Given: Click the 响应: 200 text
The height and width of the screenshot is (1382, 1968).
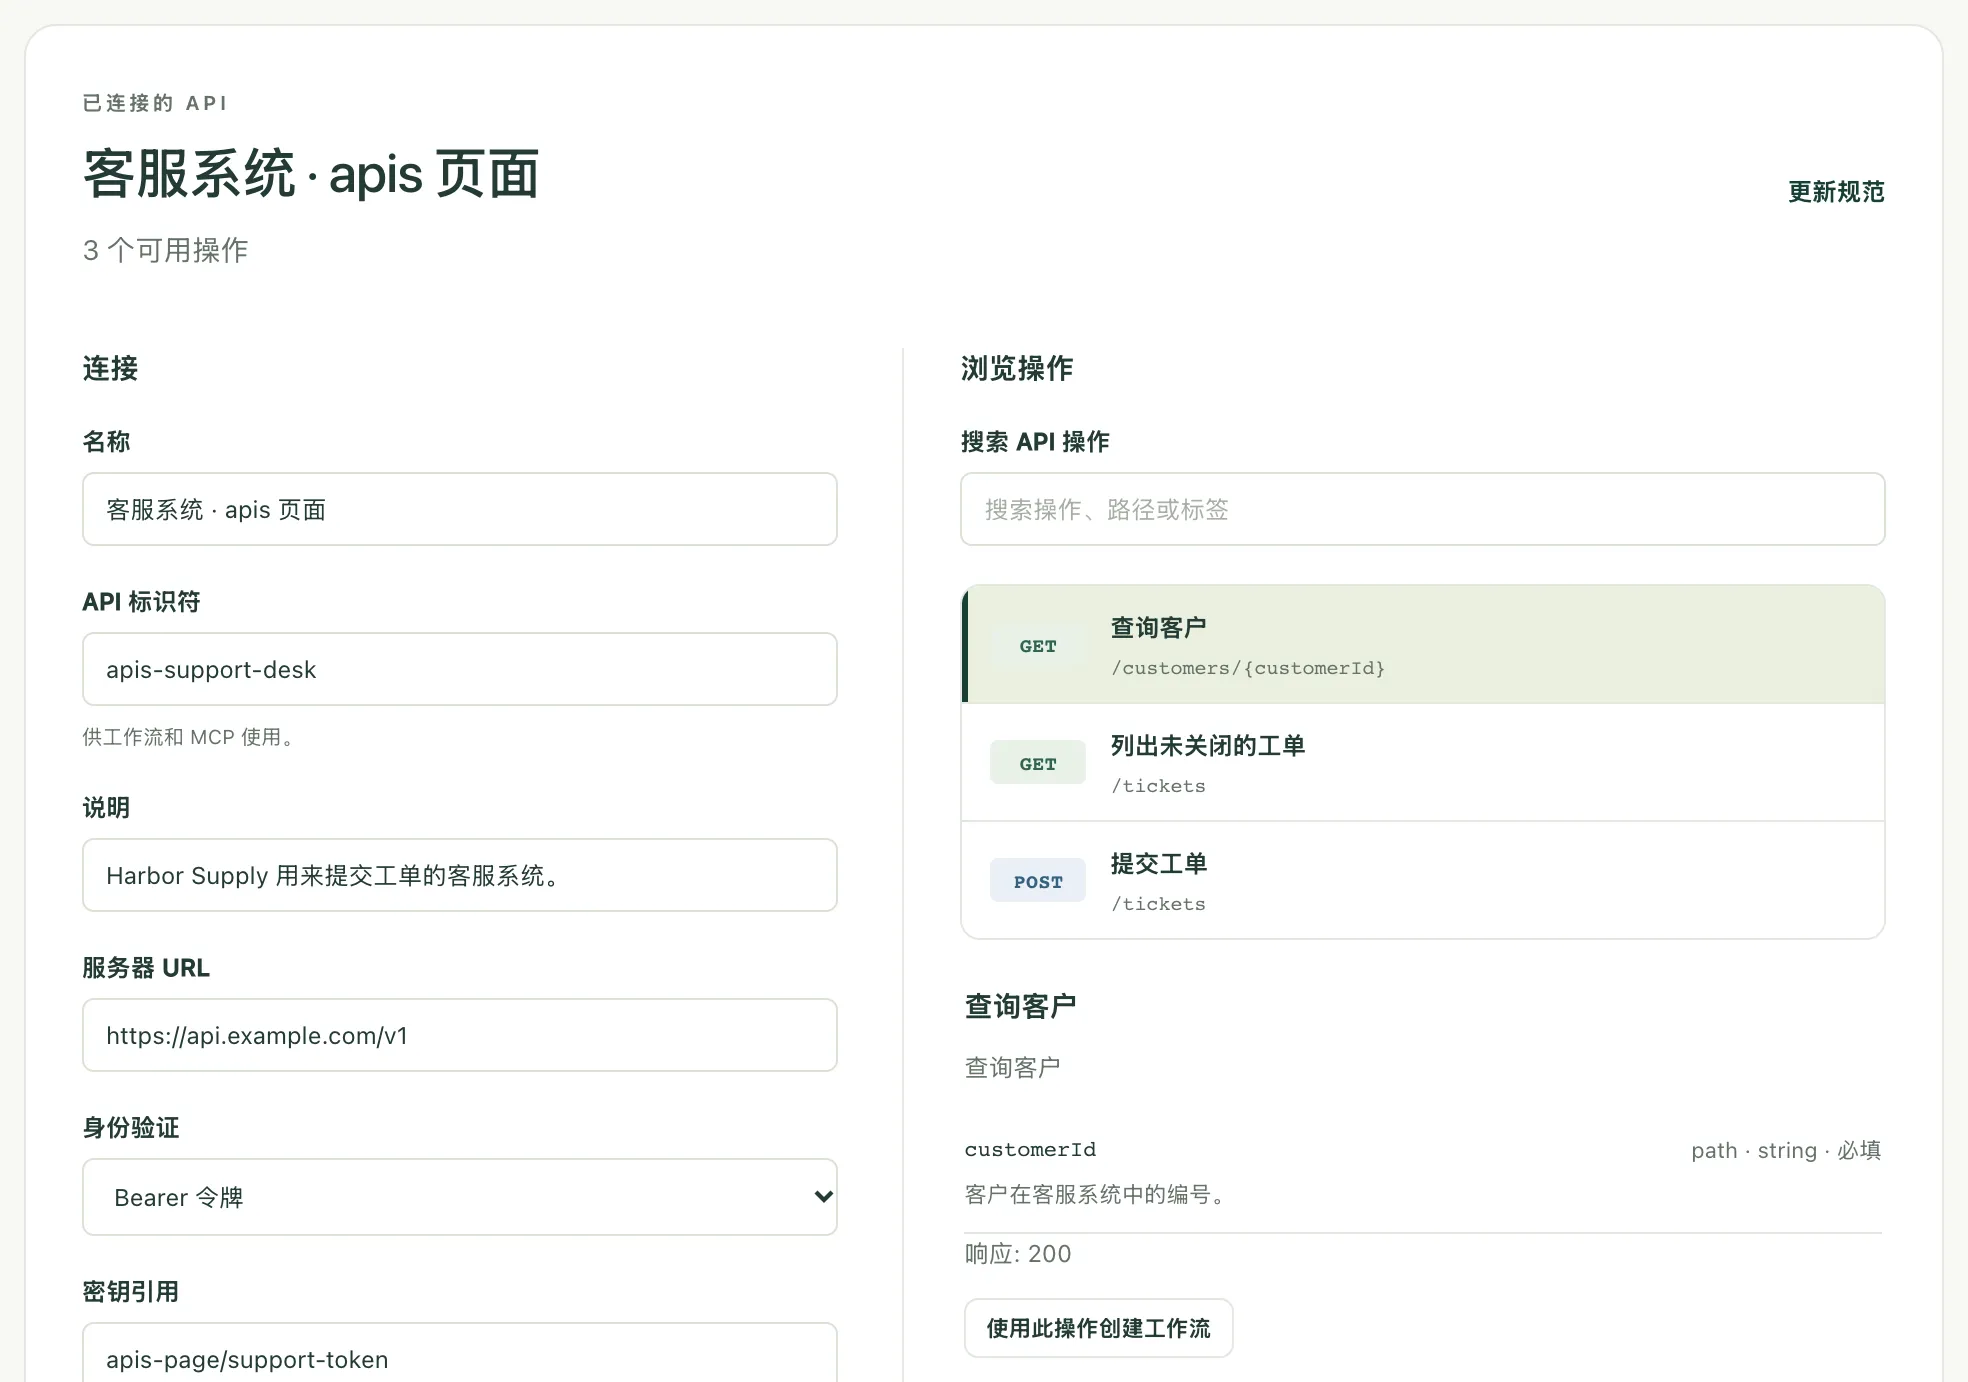Looking at the screenshot, I should [1018, 1254].
